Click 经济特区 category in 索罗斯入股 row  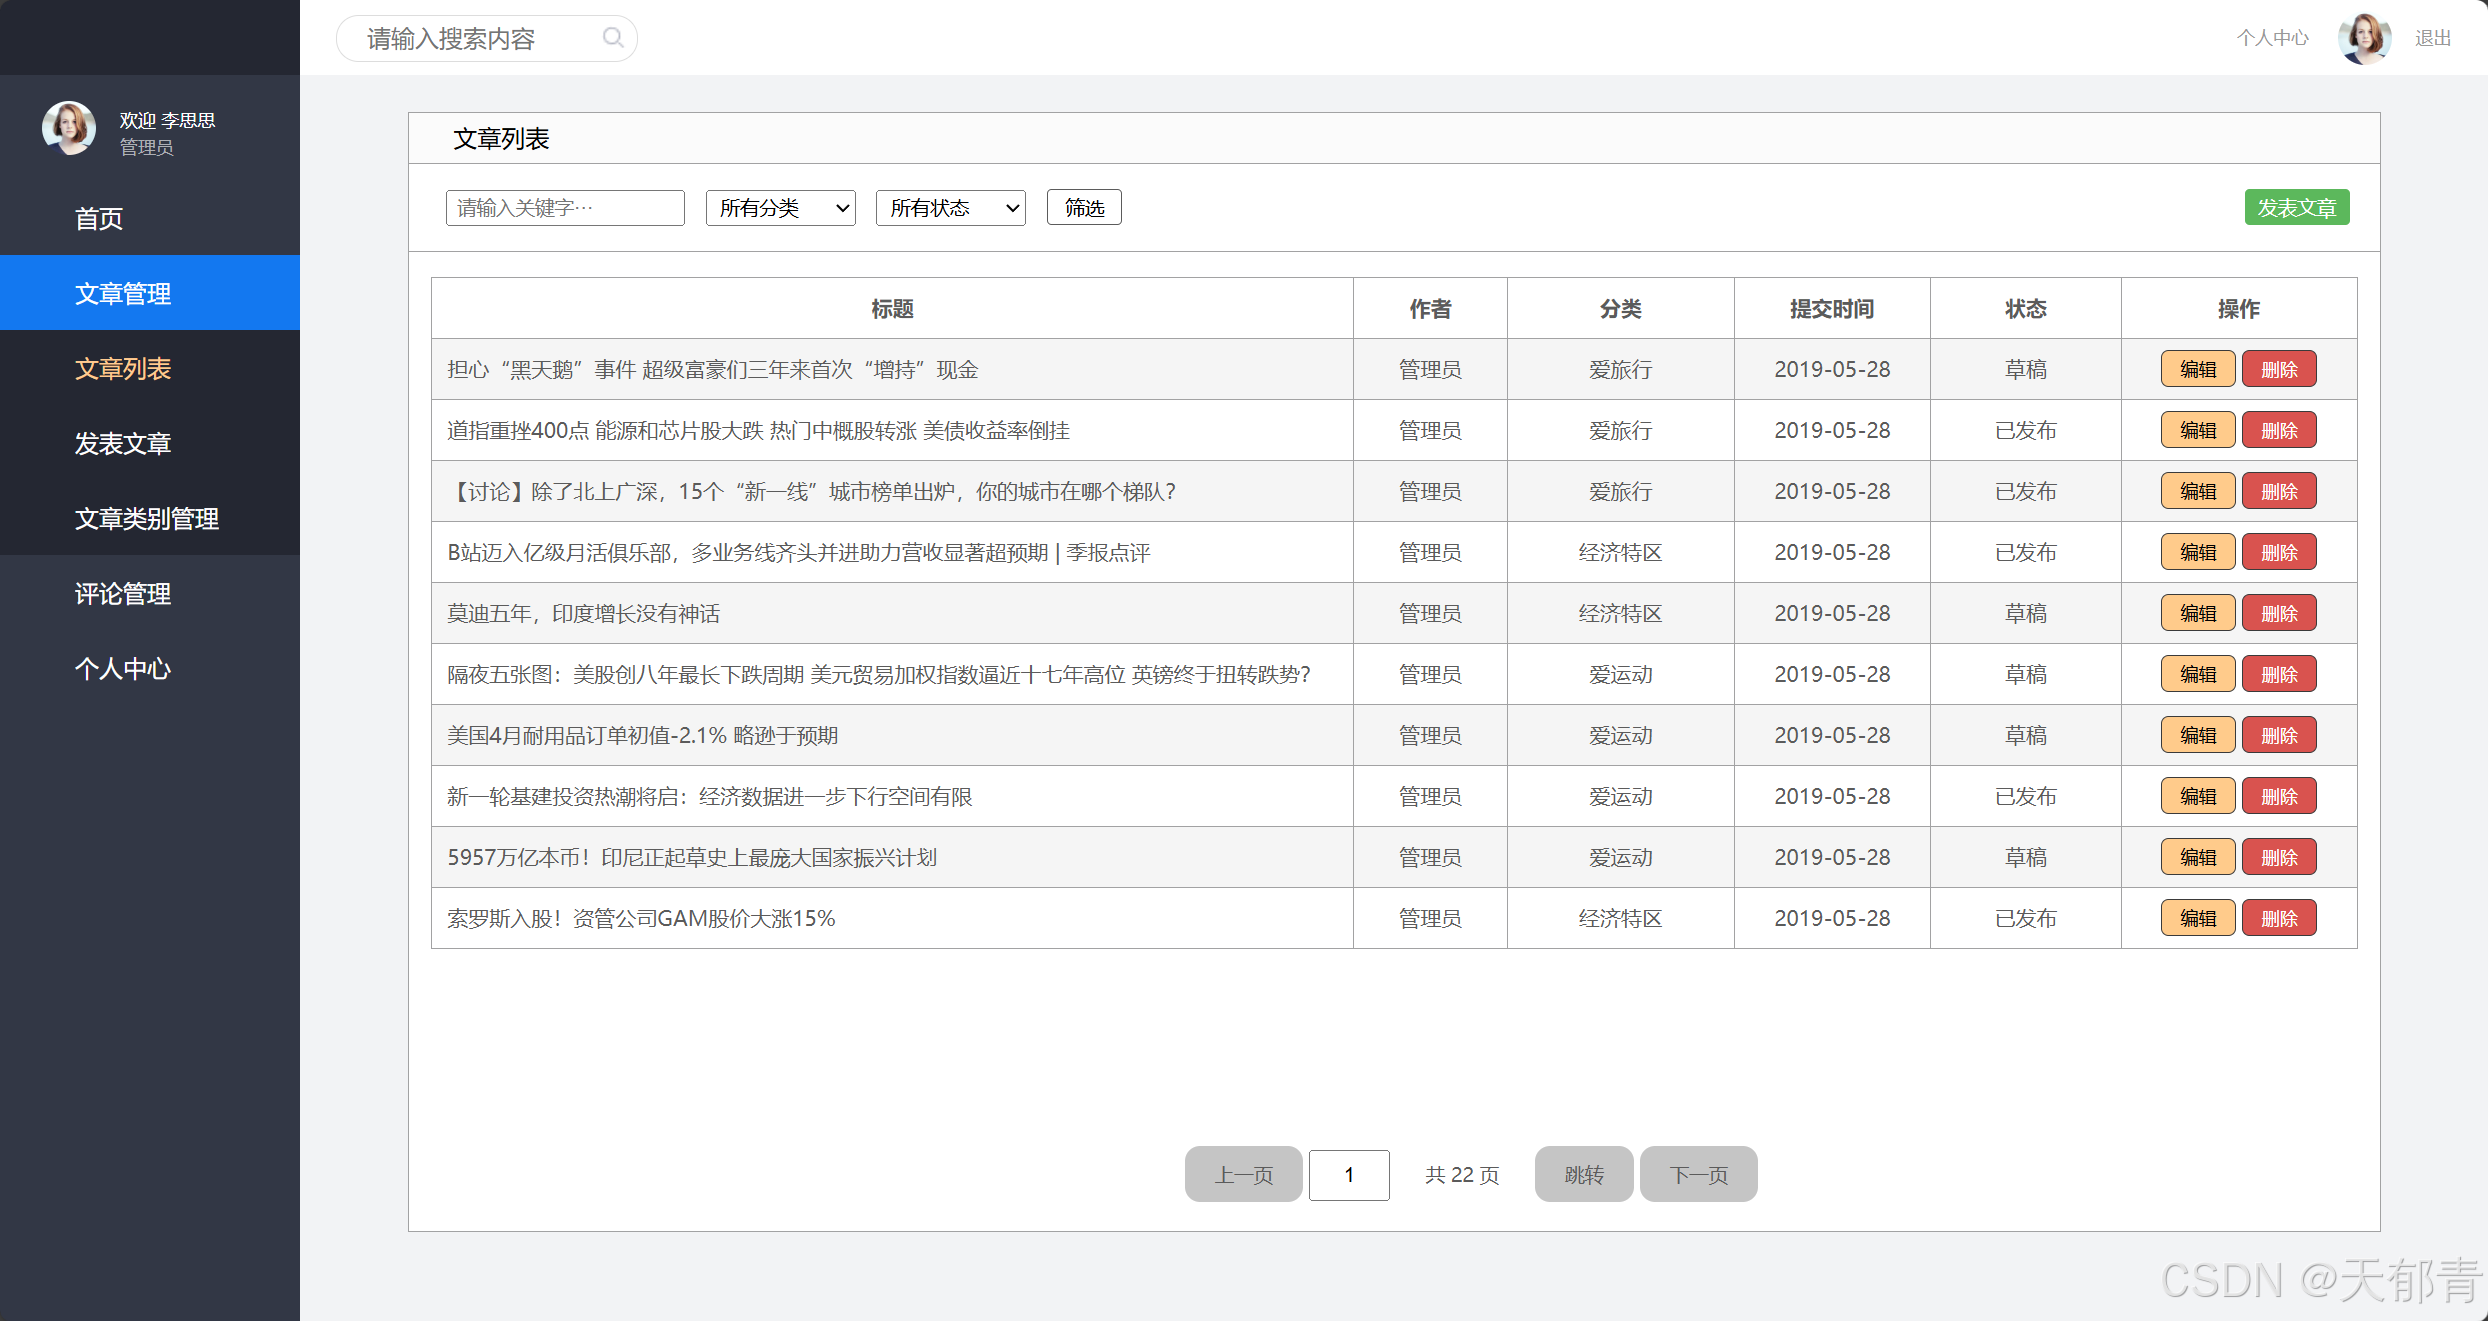(1621, 918)
